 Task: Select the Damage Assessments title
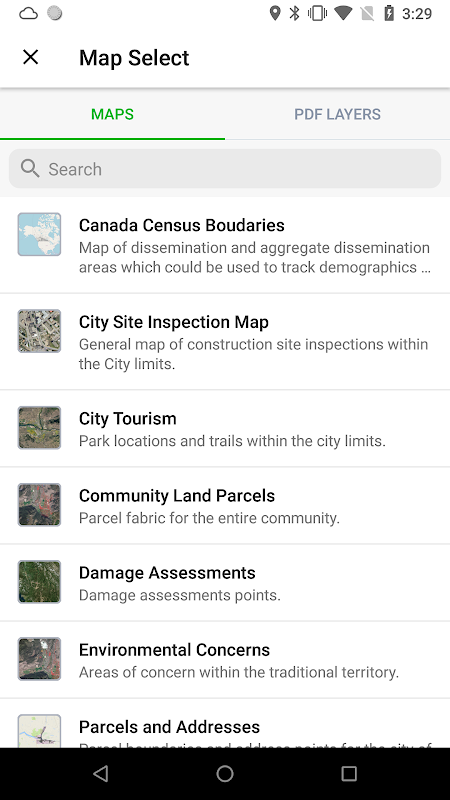(167, 572)
